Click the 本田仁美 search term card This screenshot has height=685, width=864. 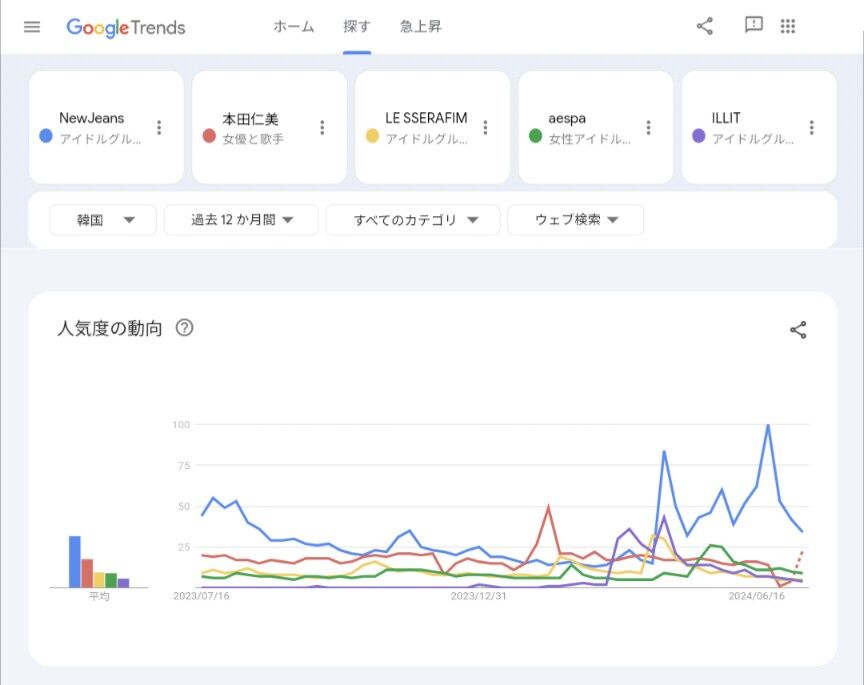click(x=269, y=127)
